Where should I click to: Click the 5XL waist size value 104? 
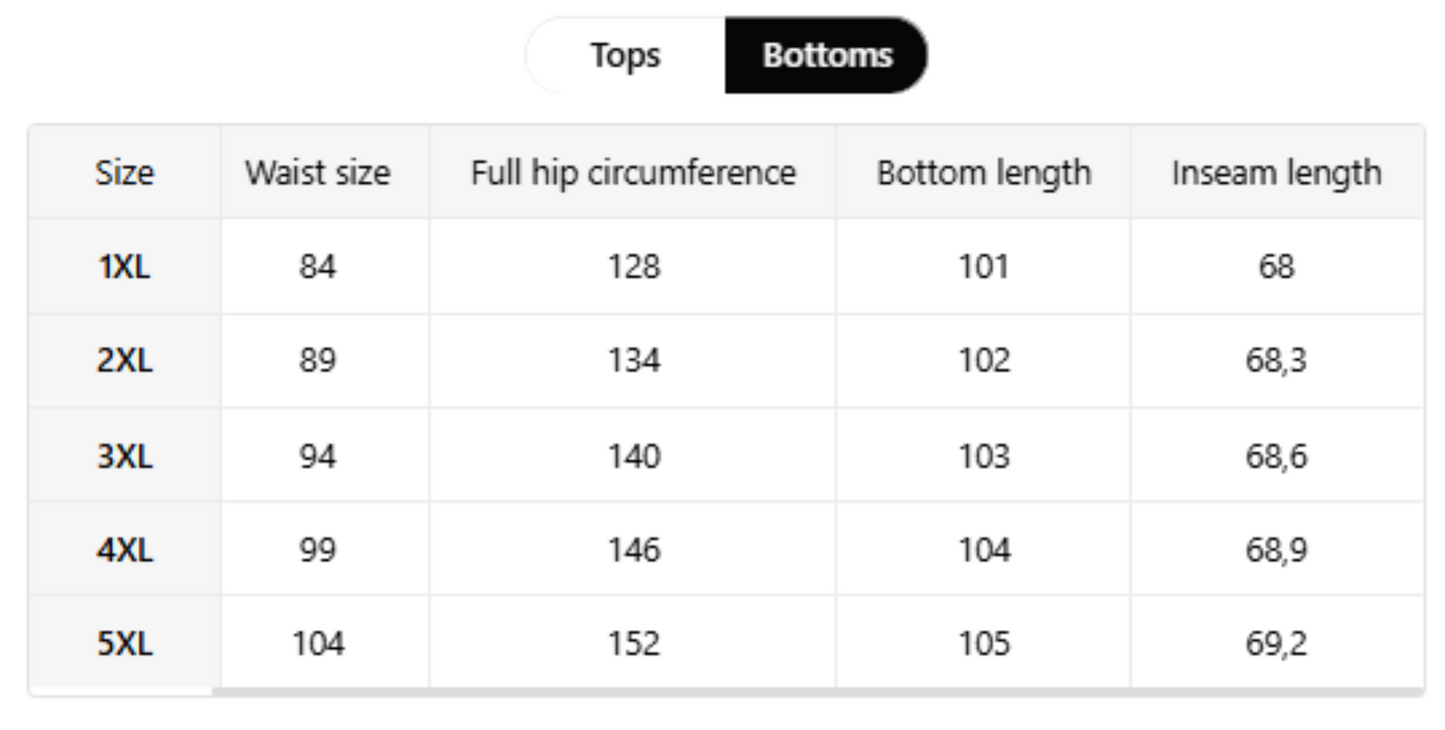(x=318, y=643)
